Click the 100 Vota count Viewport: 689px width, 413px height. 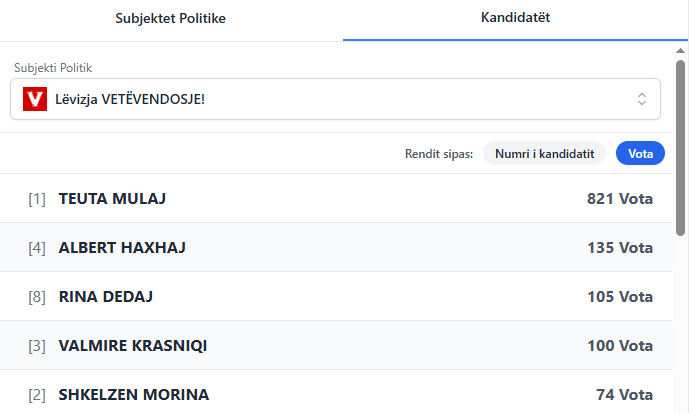(x=619, y=346)
